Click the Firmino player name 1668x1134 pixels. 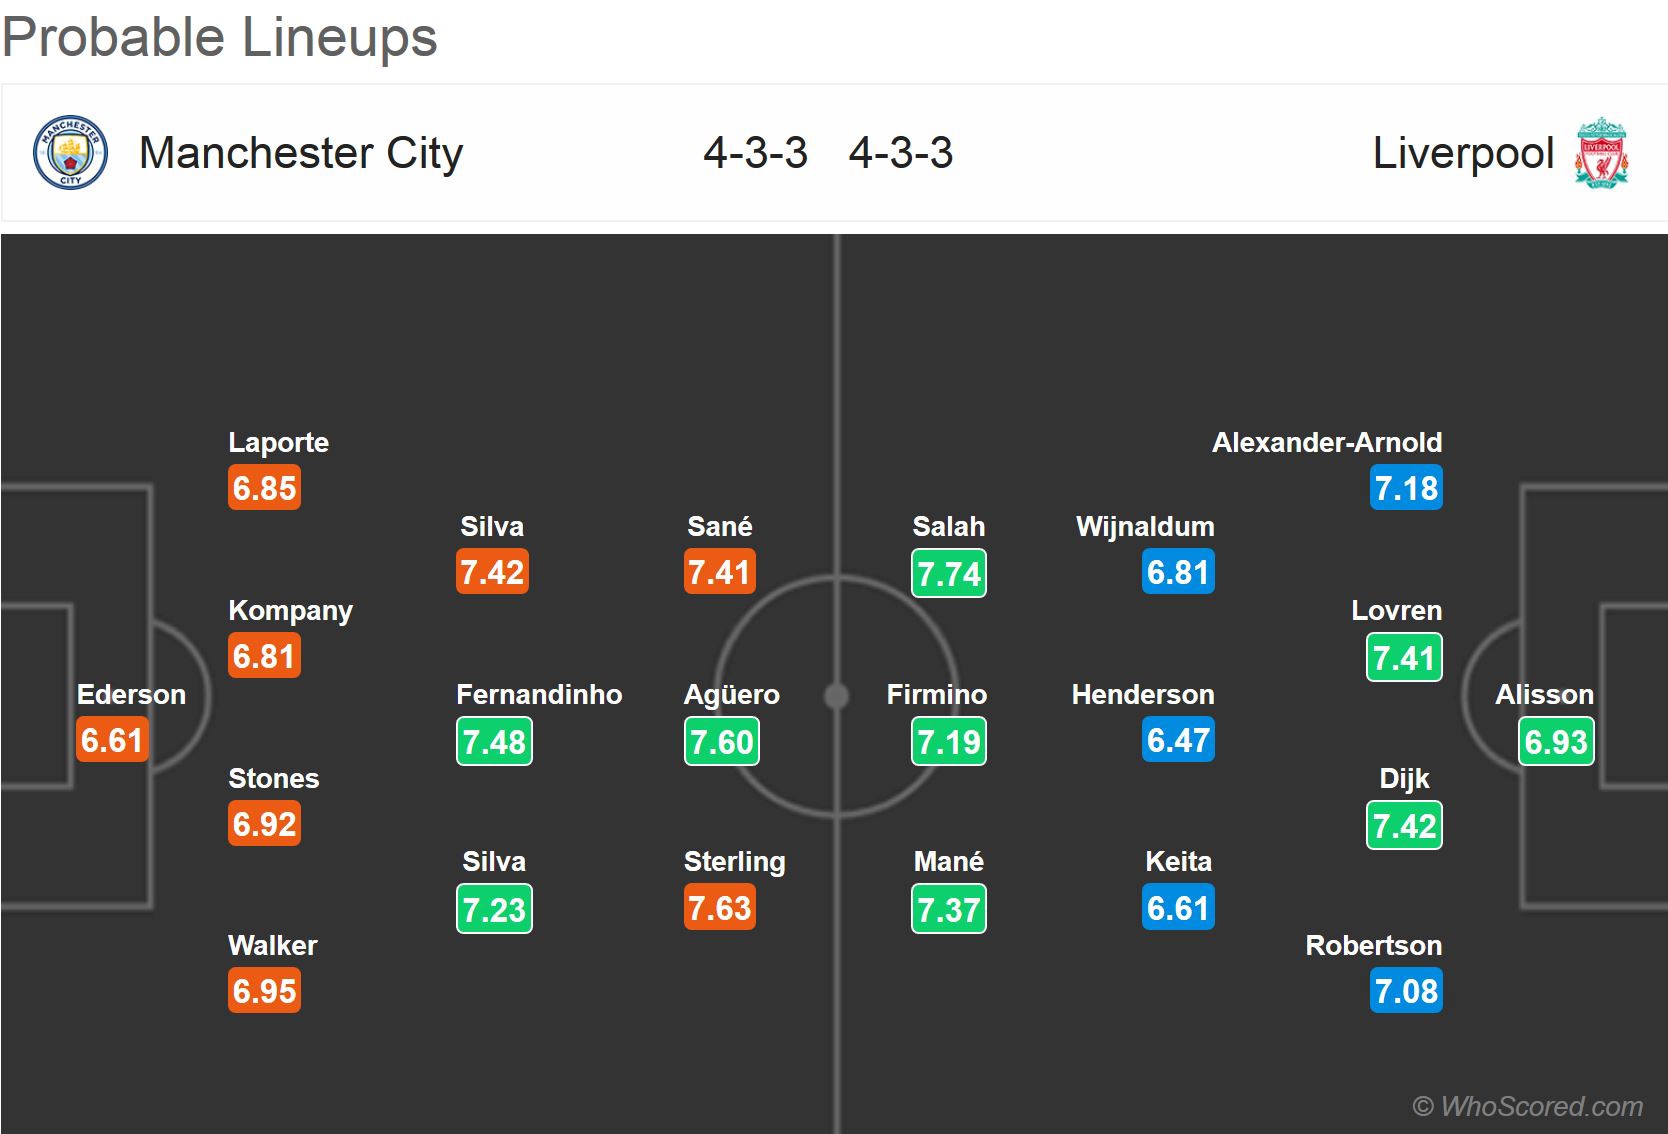(x=937, y=694)
